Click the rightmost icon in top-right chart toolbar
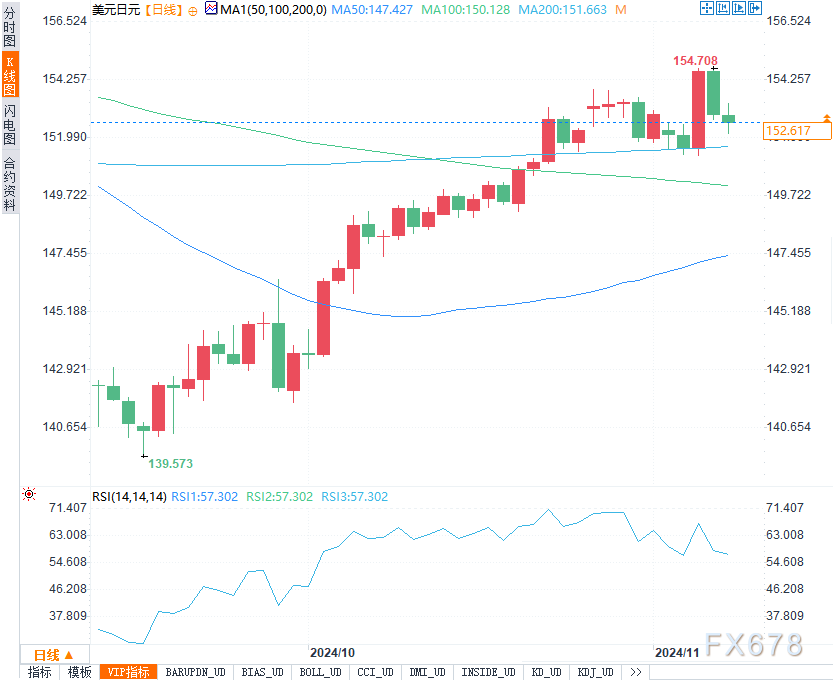Screen dimensions: 833x680 pyautogui.click(x=755, y=9)
